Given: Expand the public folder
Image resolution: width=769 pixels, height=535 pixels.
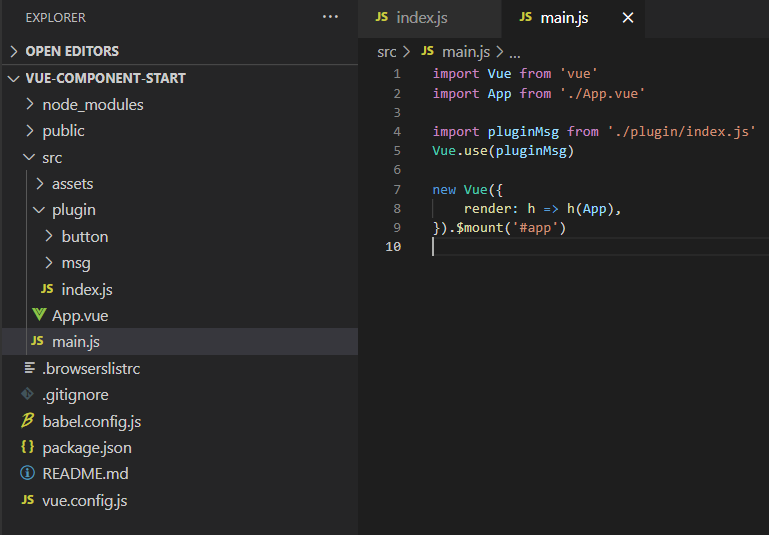Looking at the screenshot, I should click(x=180, y=131).
